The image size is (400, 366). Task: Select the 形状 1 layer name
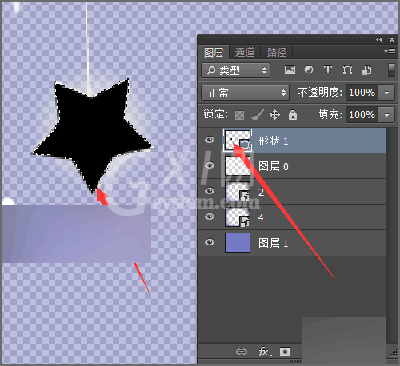coord(273,141)
